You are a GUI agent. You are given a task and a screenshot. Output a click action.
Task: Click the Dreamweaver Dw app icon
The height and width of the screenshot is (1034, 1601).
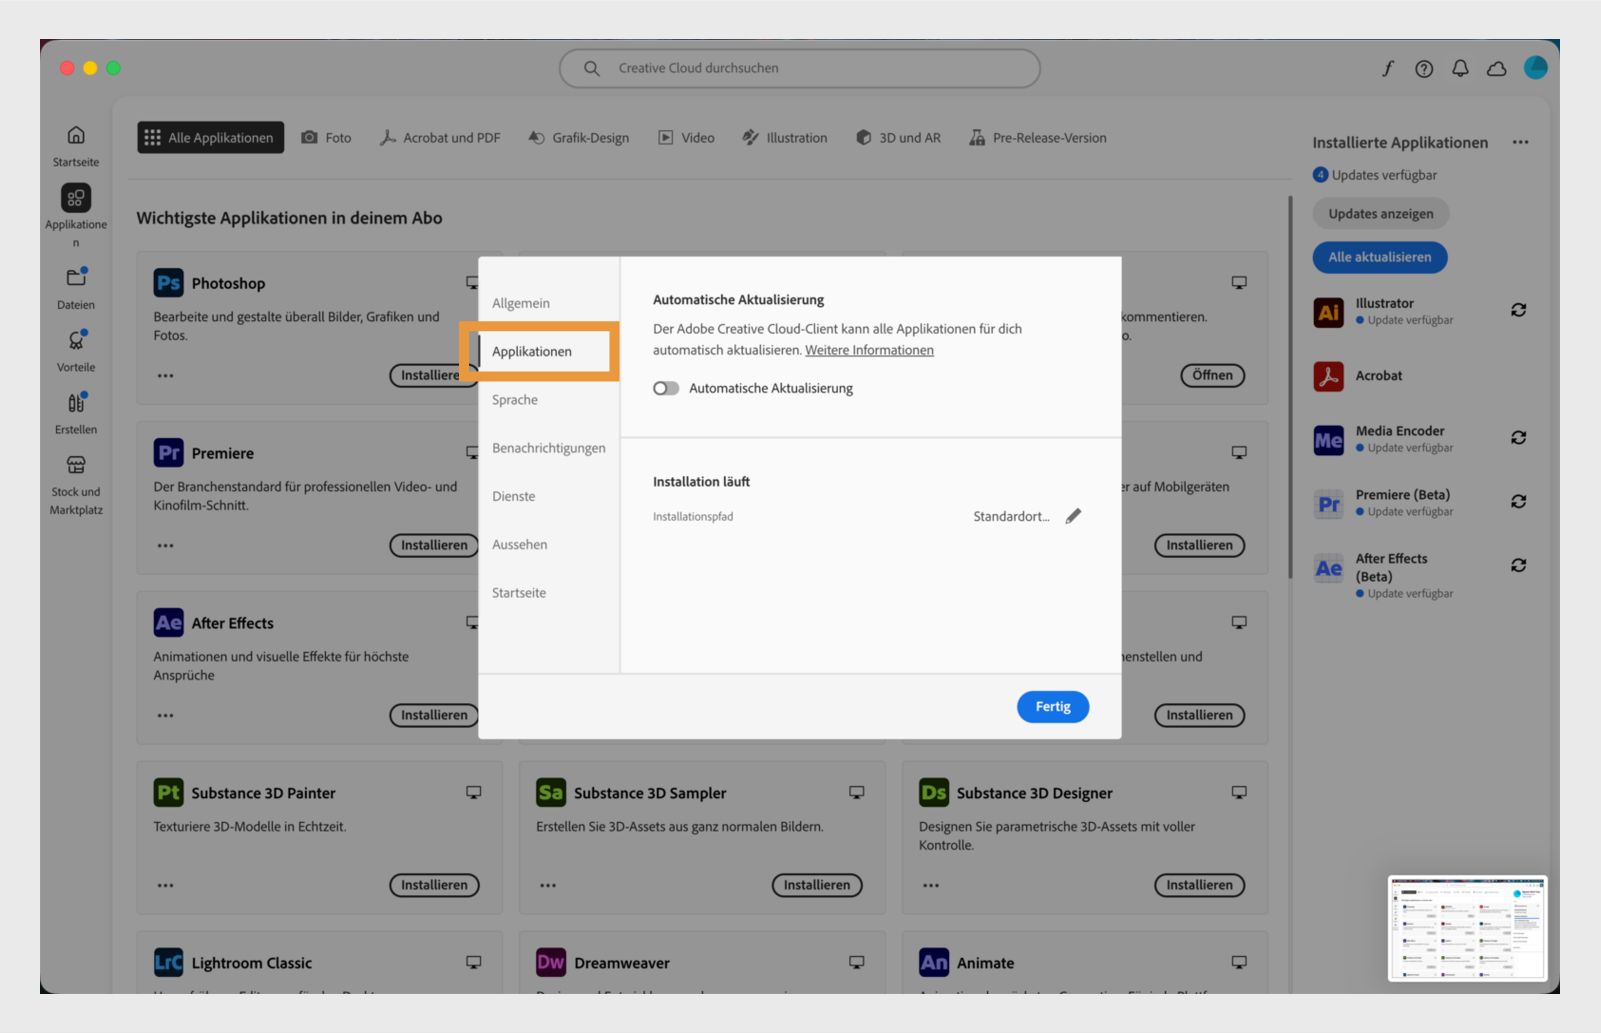[x=551, y=963]
